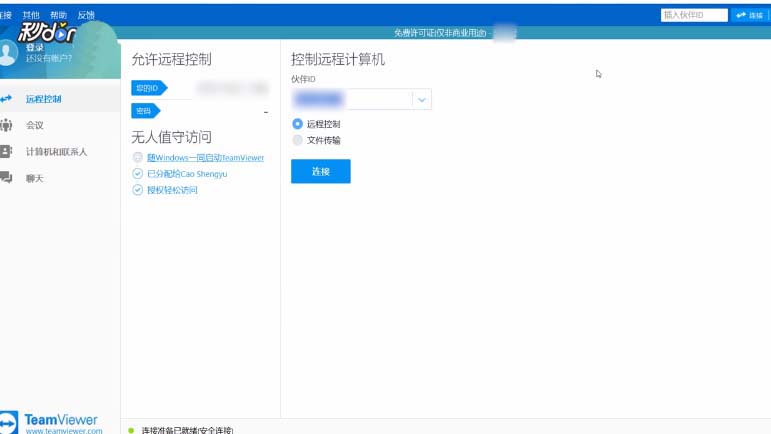Toggle 随Windows一同启动TeamViewer checkbox circle

[137, 157]
